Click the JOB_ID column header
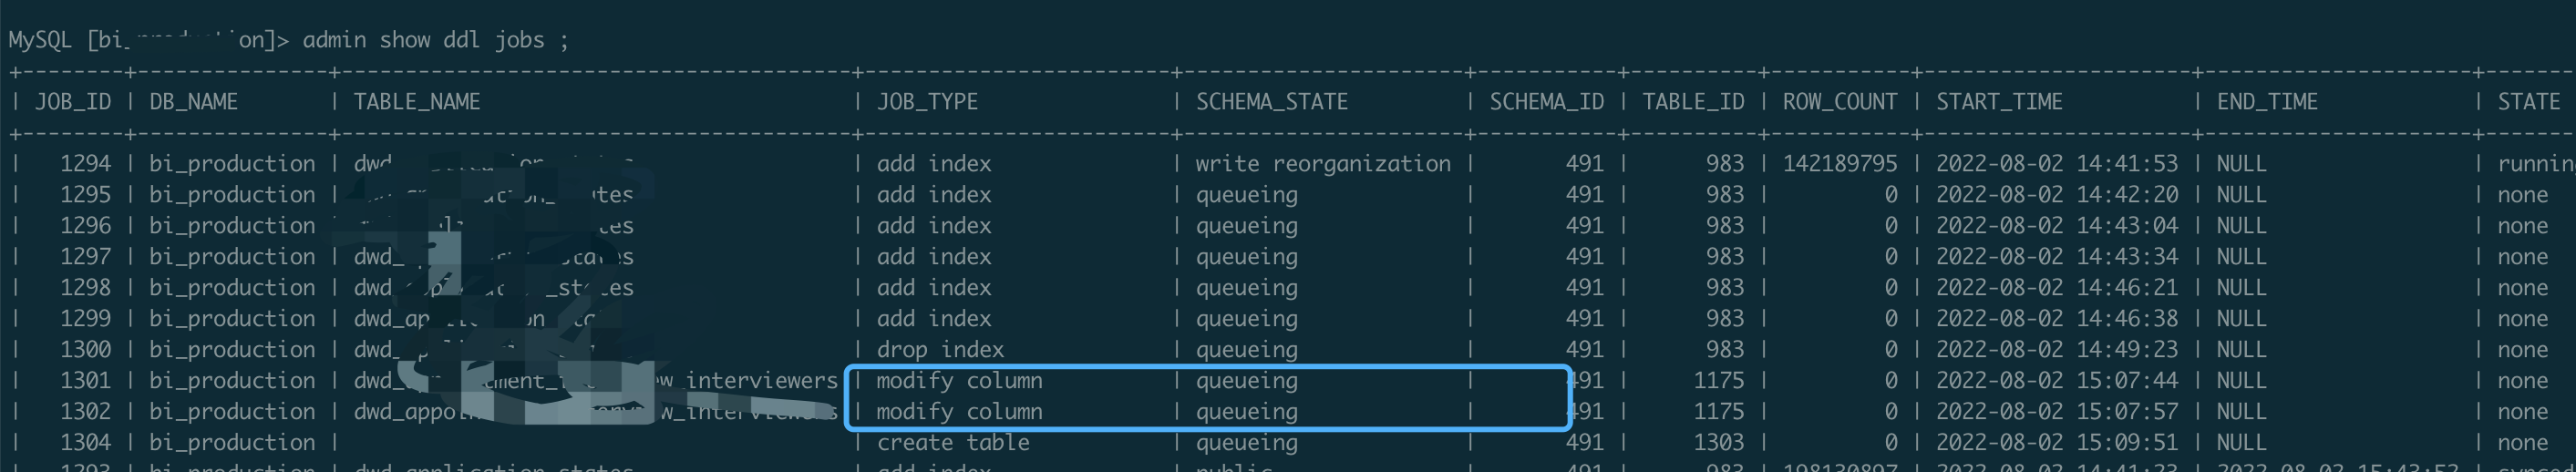 click(73, 102)
